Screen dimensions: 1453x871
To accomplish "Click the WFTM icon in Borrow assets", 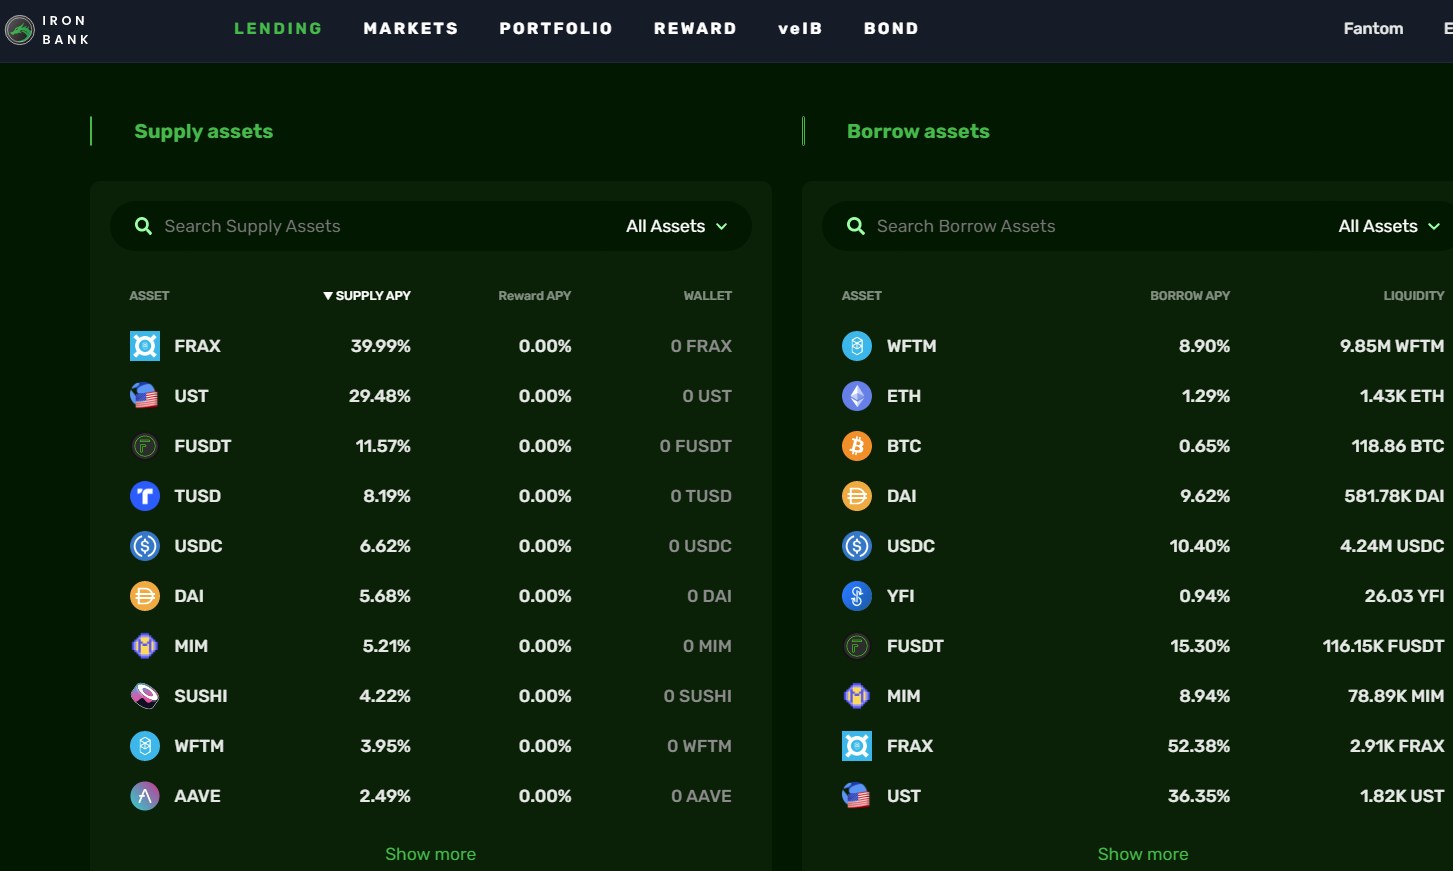I will coord(857,346).
